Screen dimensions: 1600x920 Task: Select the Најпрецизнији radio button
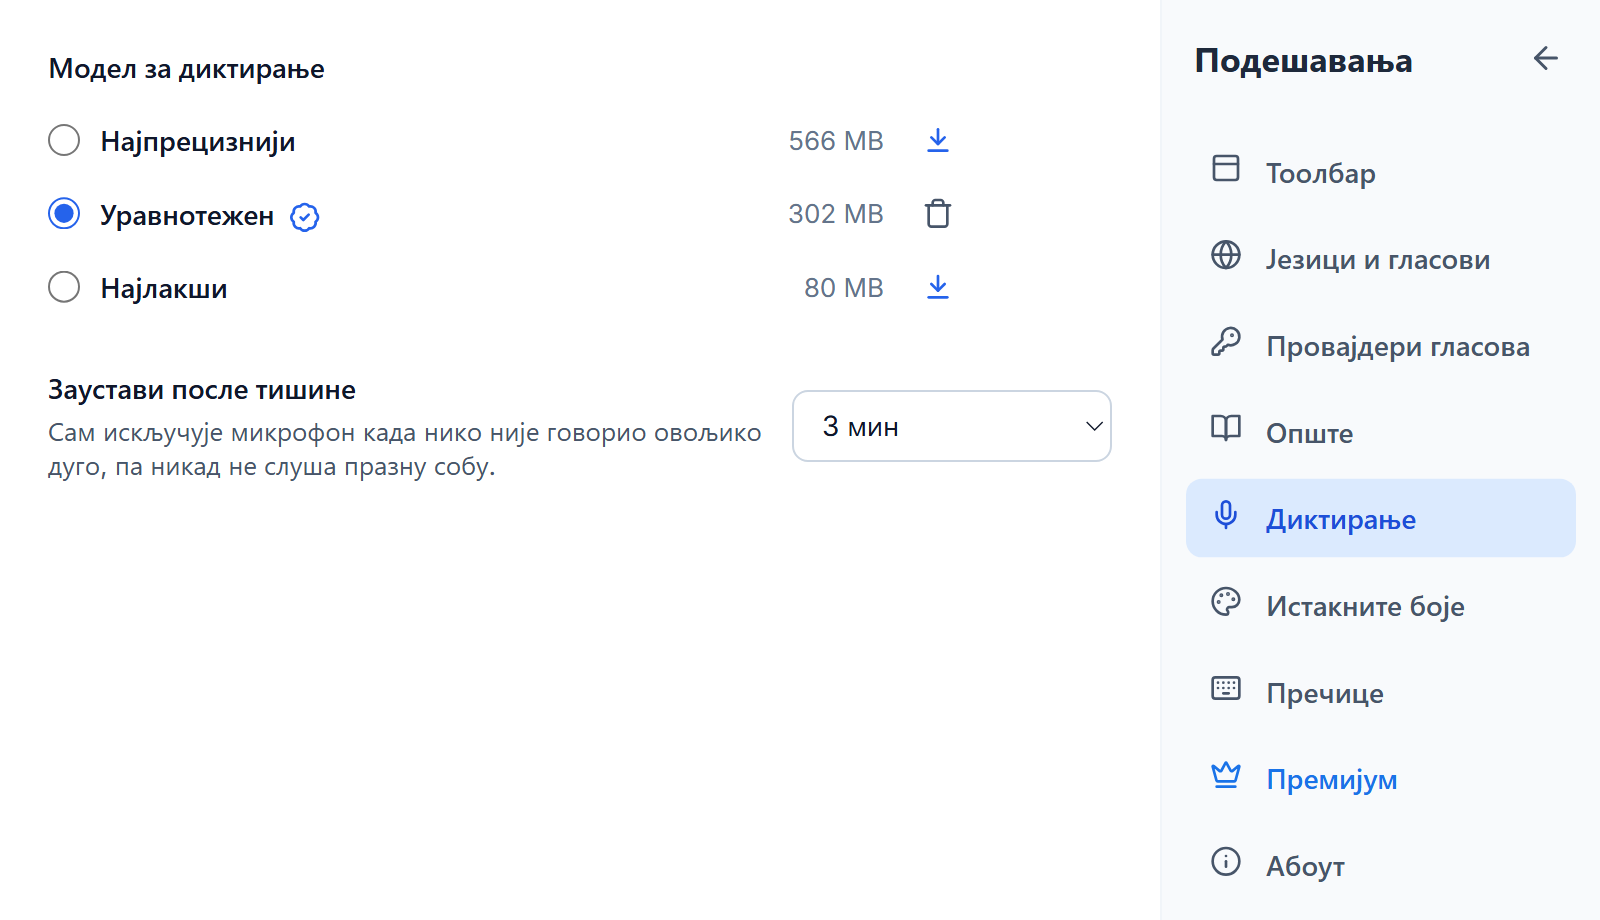tap(64, 140)
